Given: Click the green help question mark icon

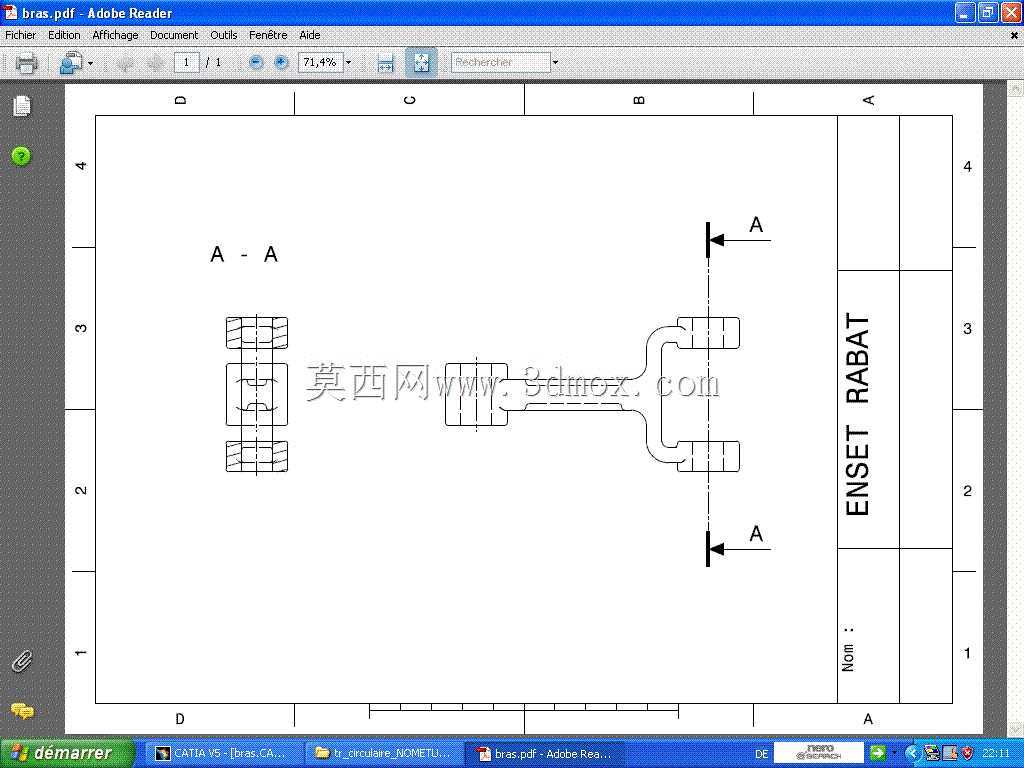Looking at the screenshot, I should click(22, 156).
